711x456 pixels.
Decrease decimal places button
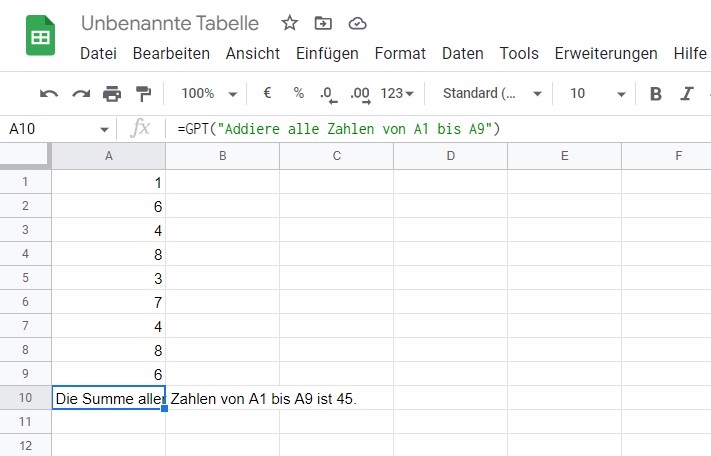329,94
